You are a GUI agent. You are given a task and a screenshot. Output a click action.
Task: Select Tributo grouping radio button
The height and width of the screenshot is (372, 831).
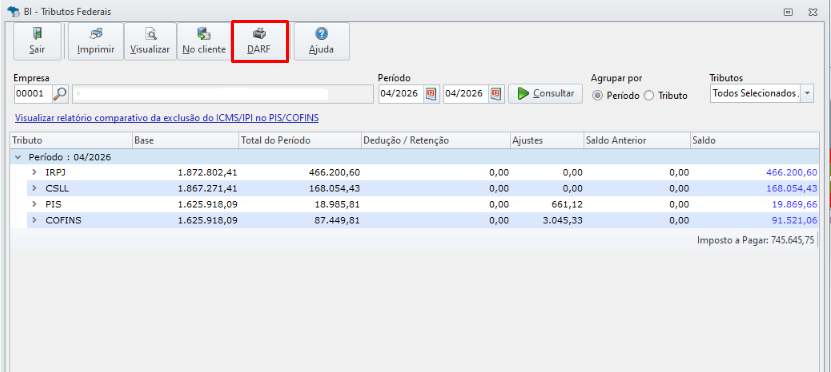point(649,95)
